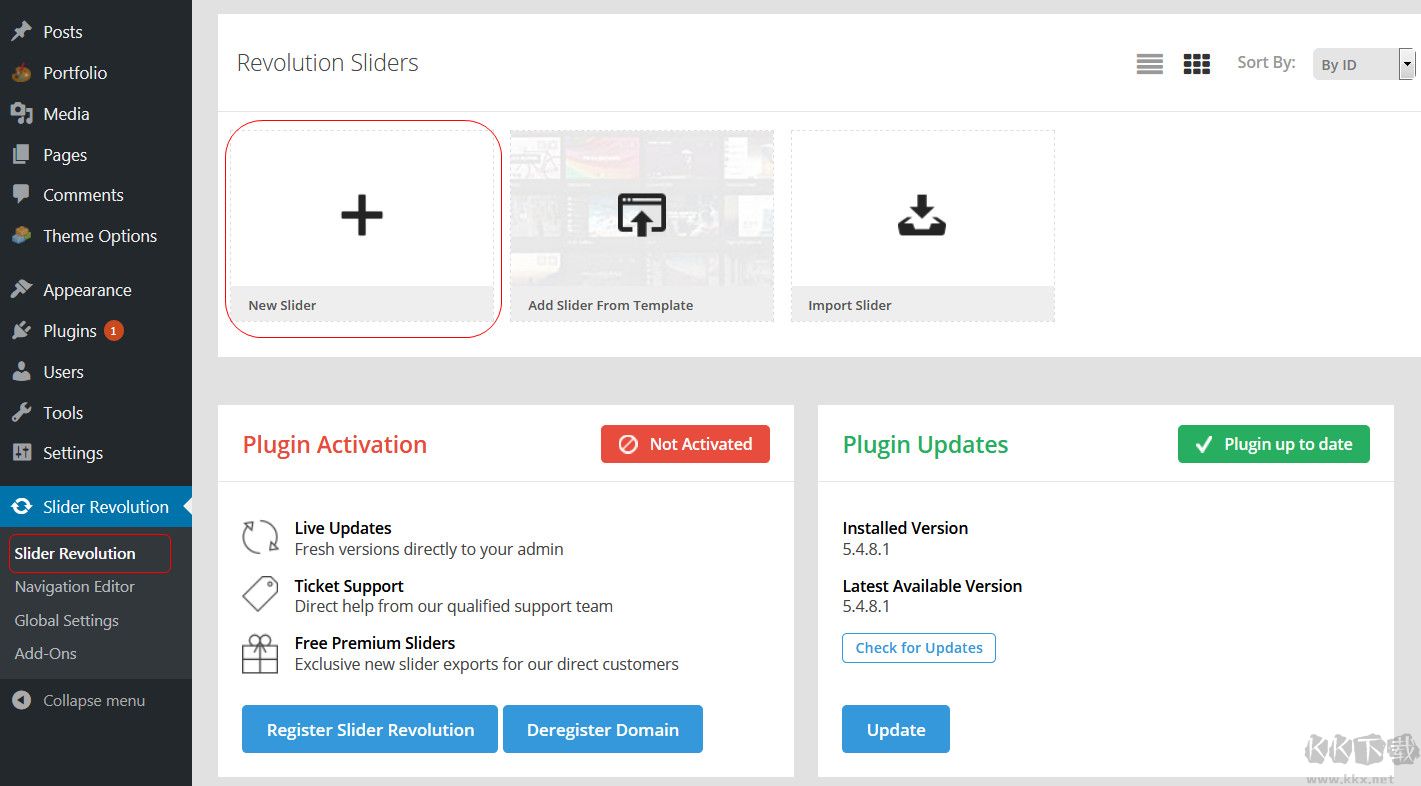The height and width of the screenshot is (786, 1421).
Task: Click Register Slider Revolution button
Action: point(370,729)
